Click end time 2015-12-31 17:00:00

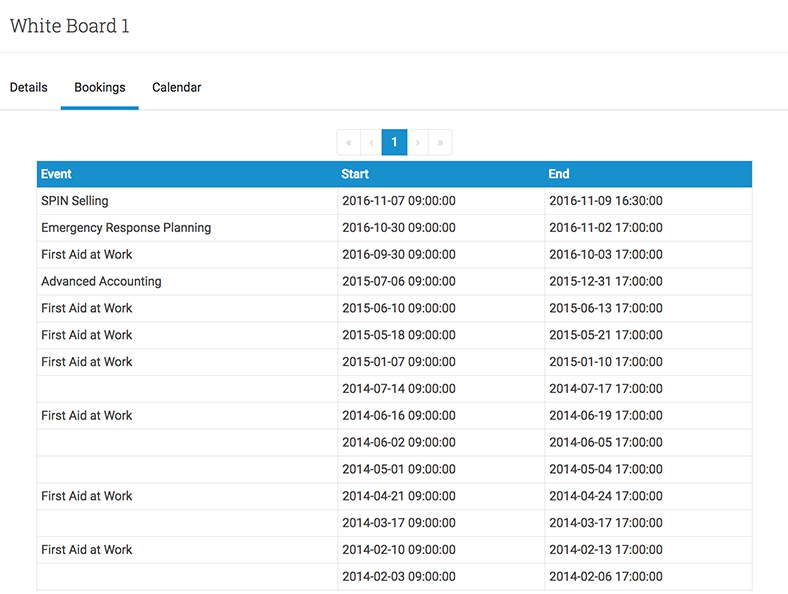[x=606, y=281]
